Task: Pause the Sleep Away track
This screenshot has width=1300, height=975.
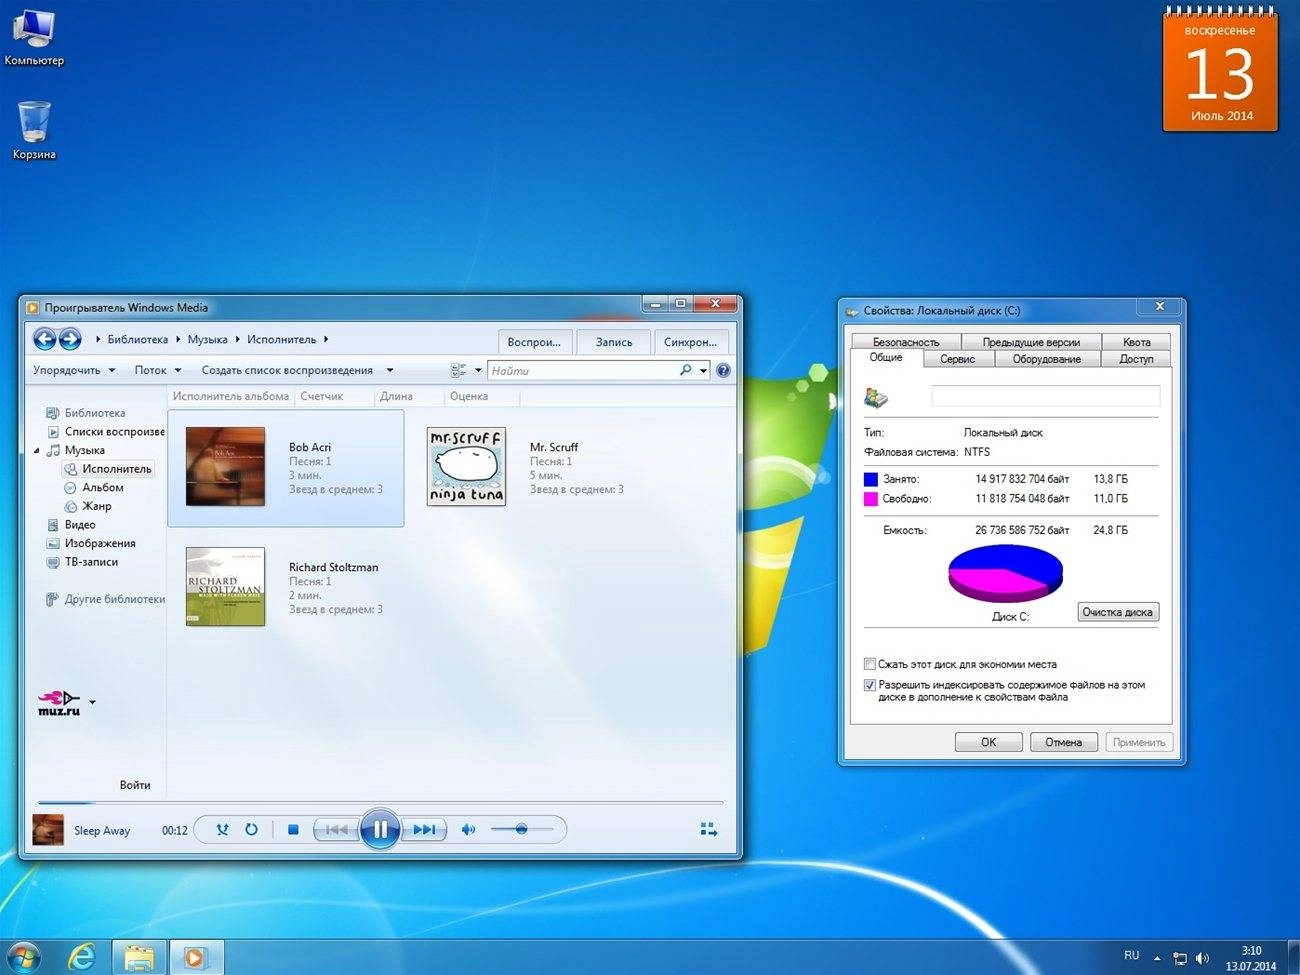Action: [380, 829]
